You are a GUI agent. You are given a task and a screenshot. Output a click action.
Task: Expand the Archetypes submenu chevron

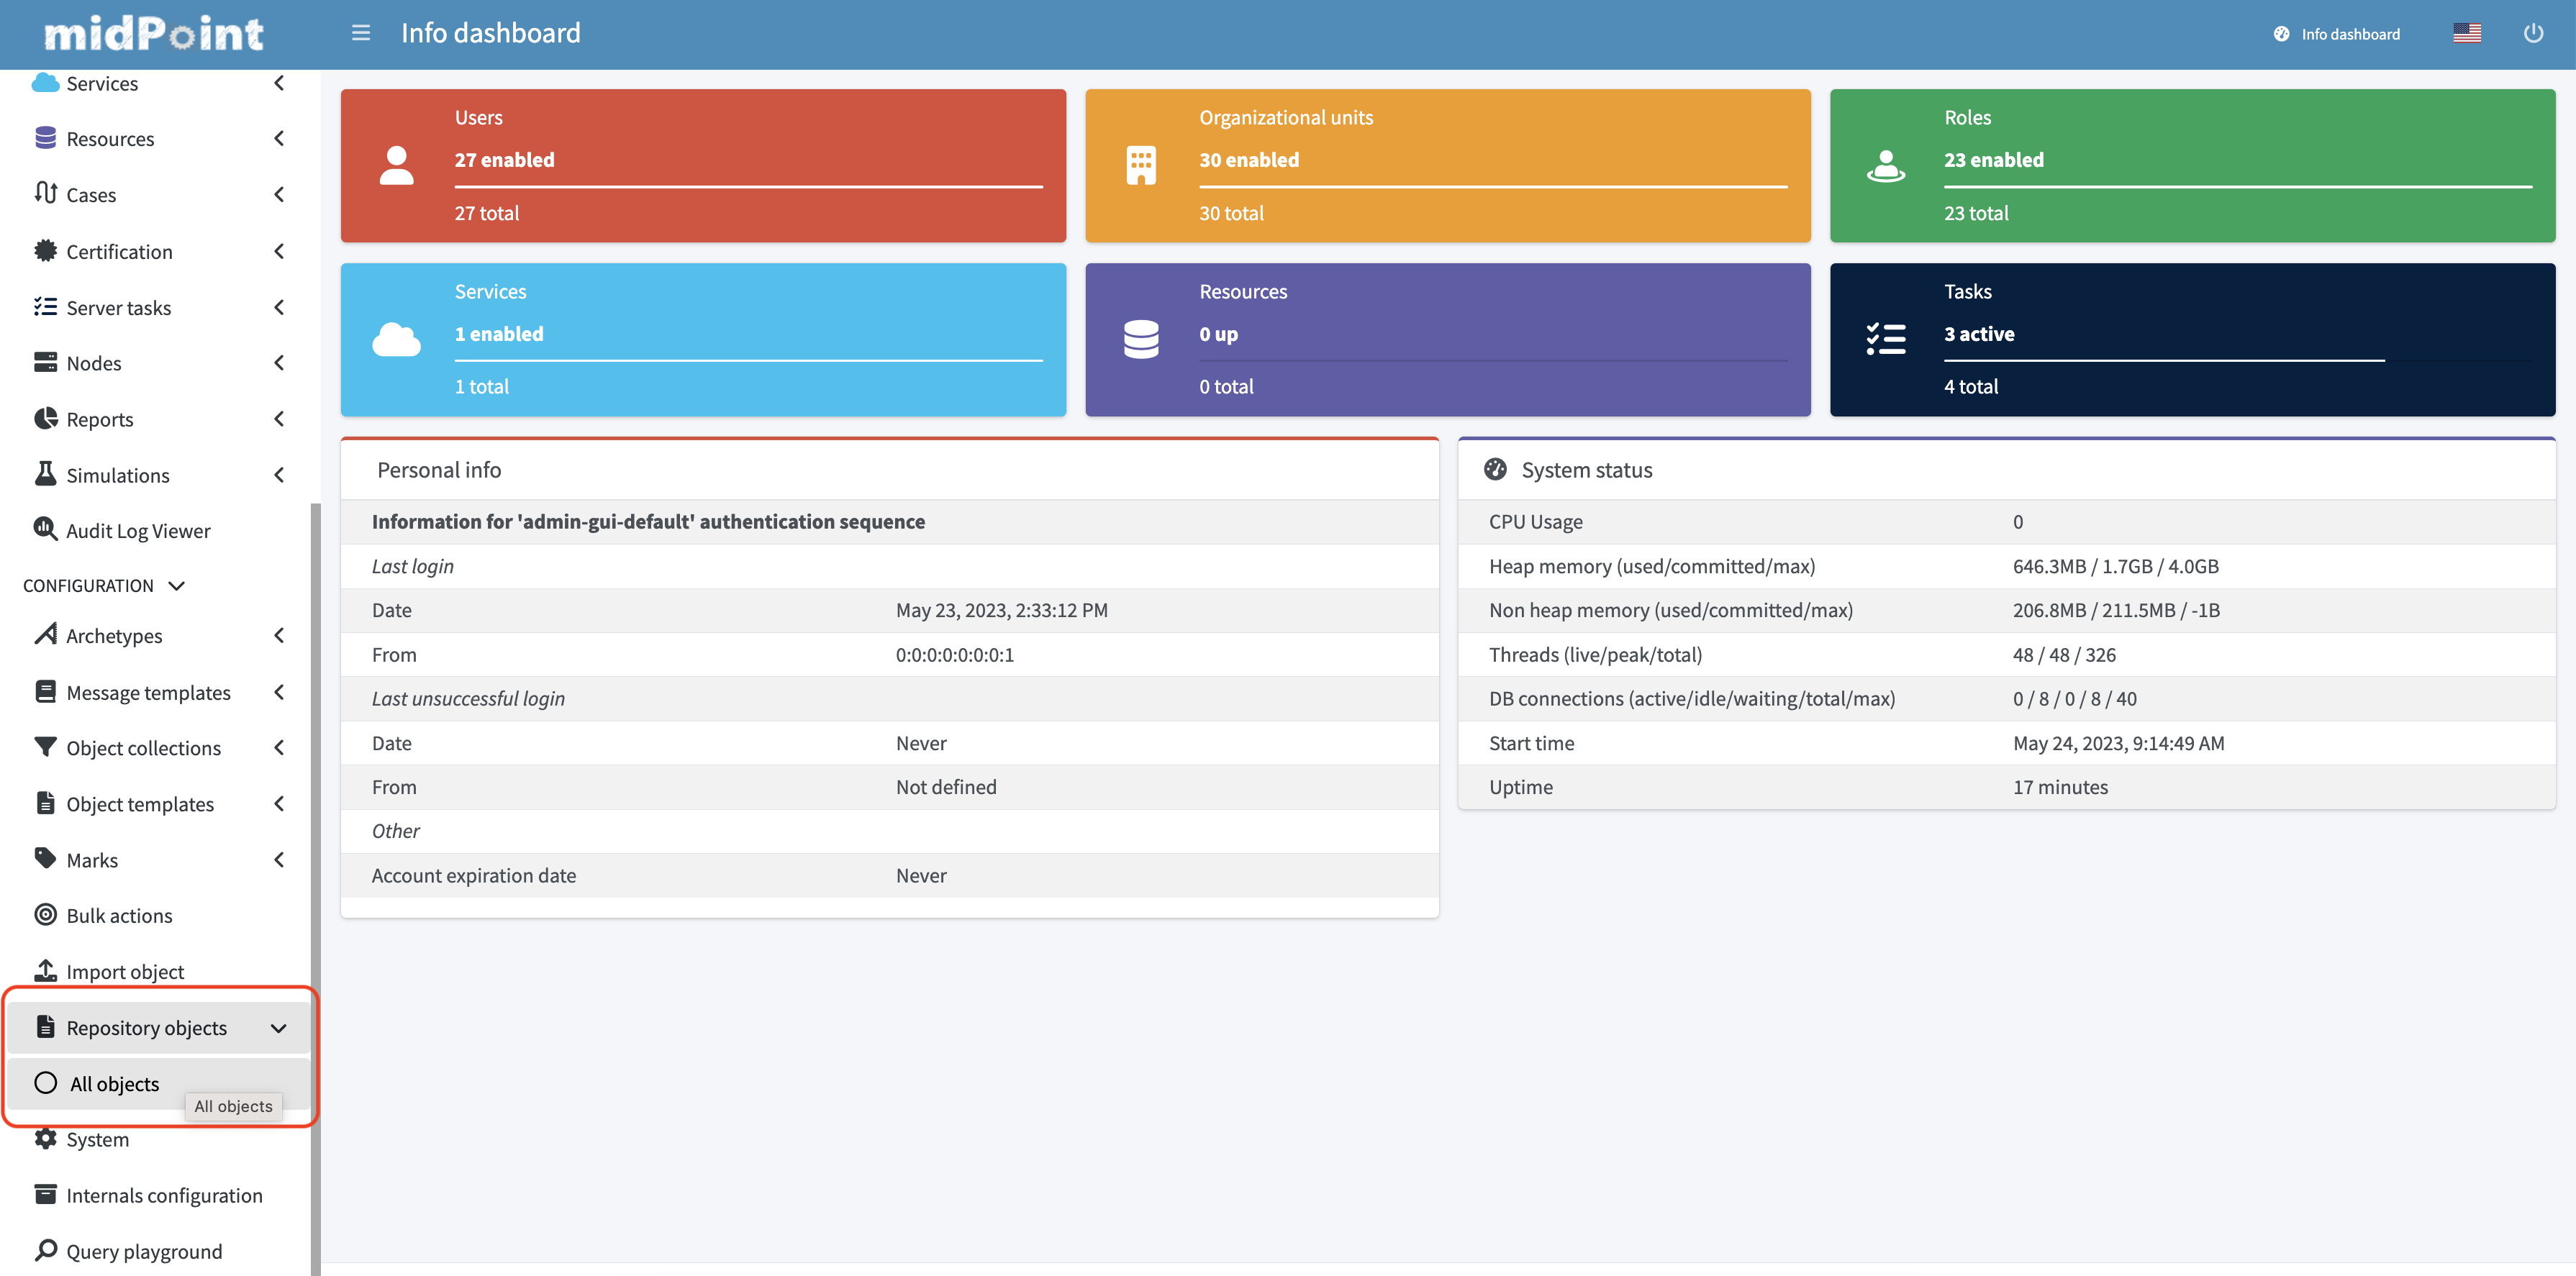click(279, 636)
